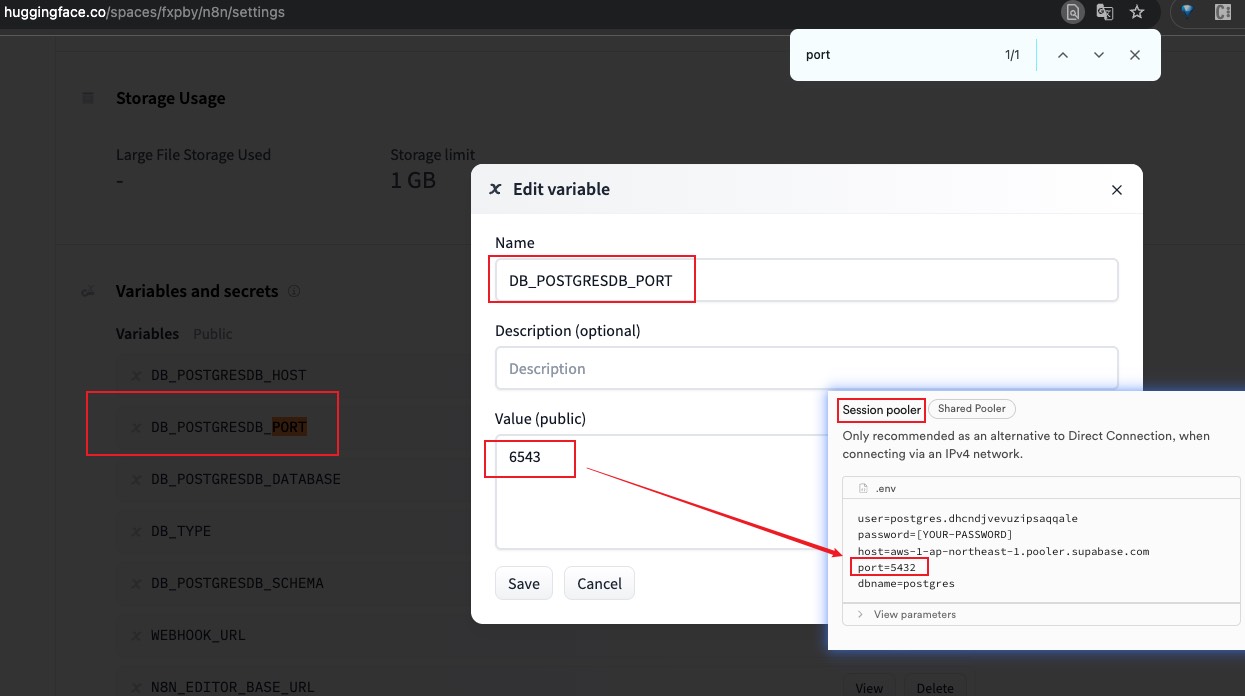The width and height of the screenshot is (1245, 696).
Task: Save the edited variable
Action: coord(523,584)
